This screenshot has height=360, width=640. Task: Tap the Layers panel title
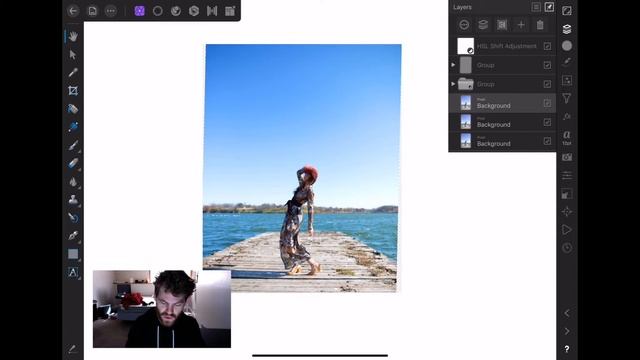coord(462,7)
